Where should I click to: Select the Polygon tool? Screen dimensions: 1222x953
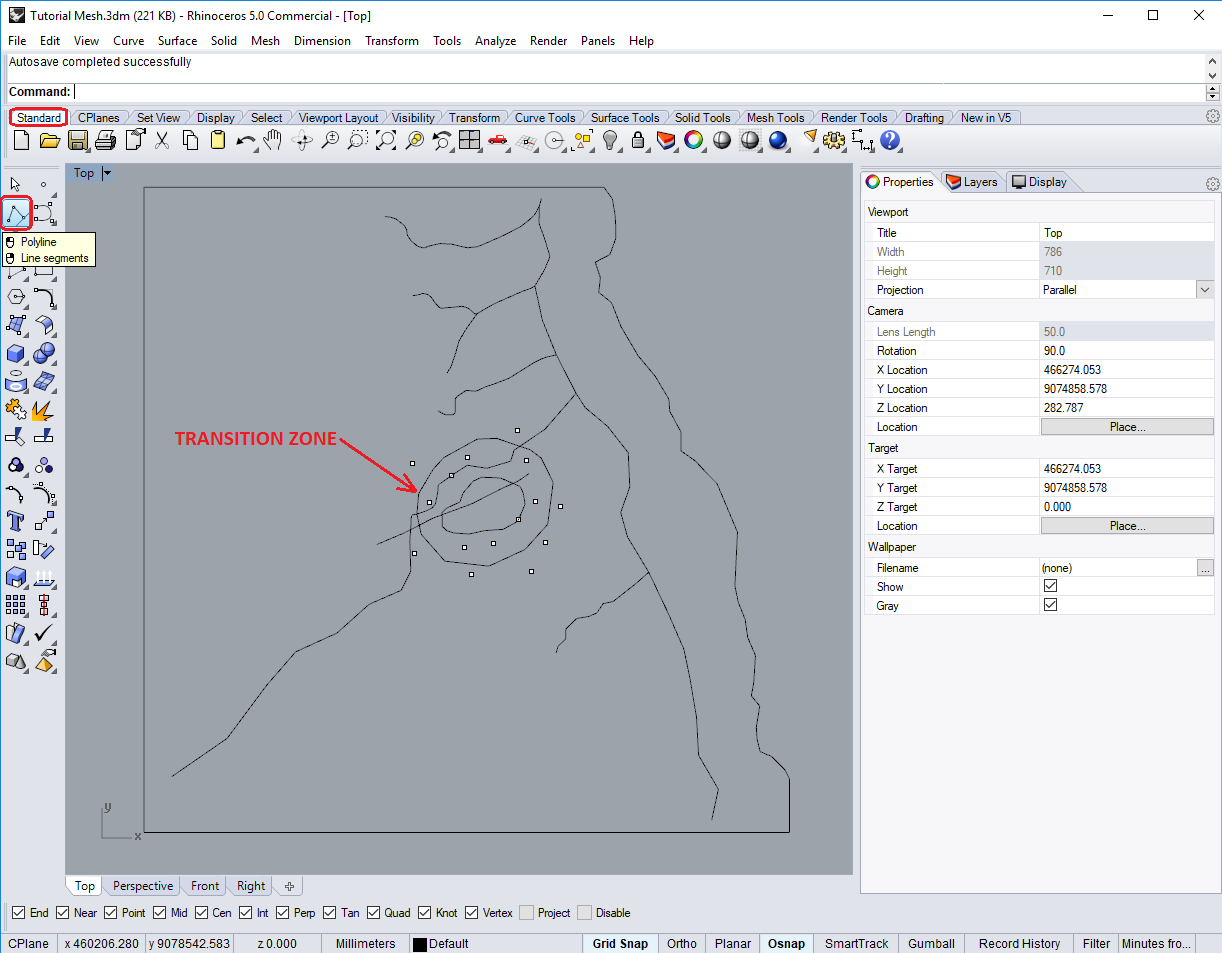(x=15, y=297)
